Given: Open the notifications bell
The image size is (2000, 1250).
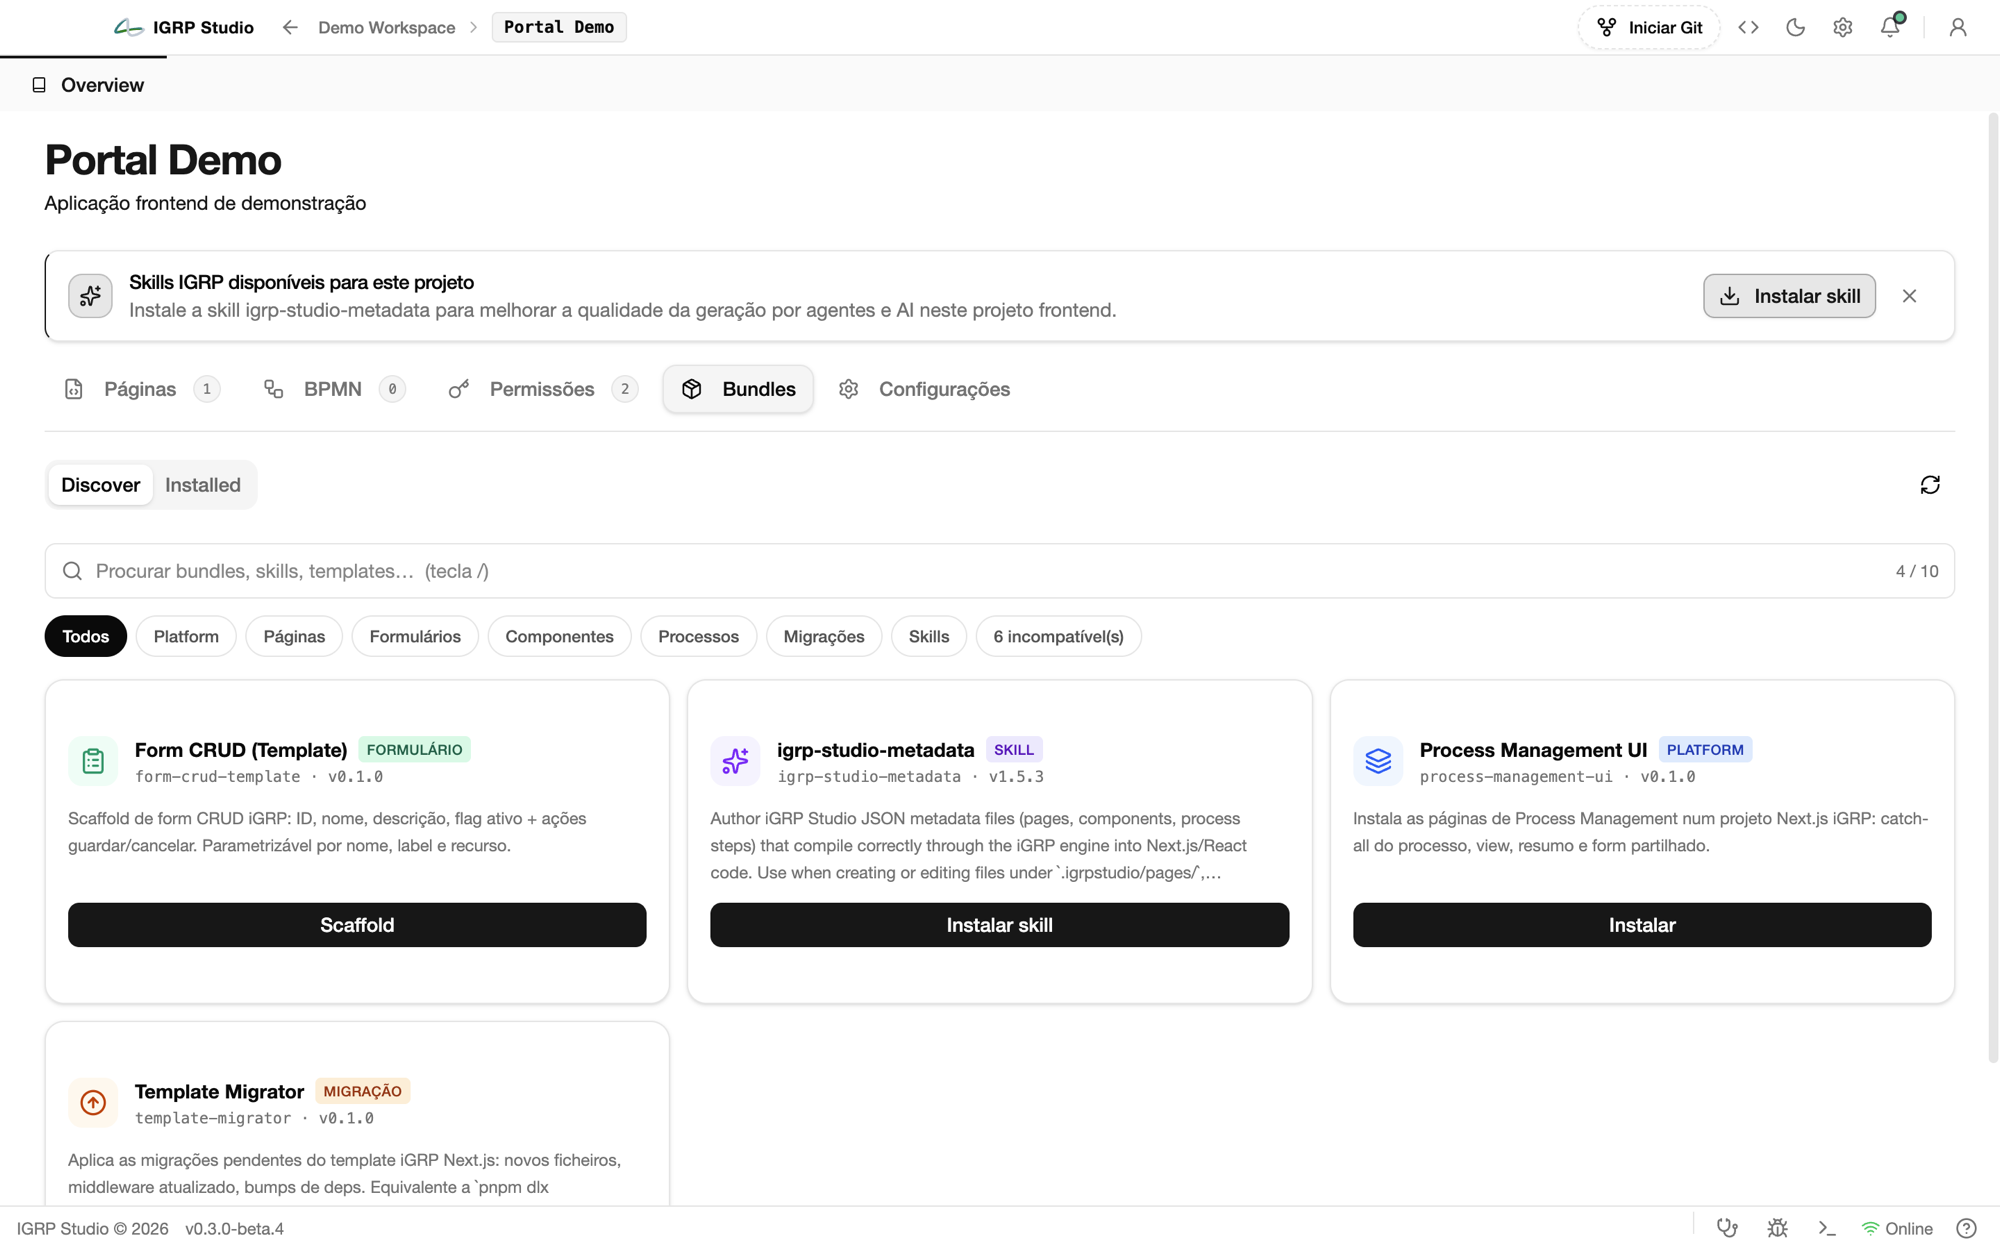Looking at the screenshot, I should (1890, 27).
